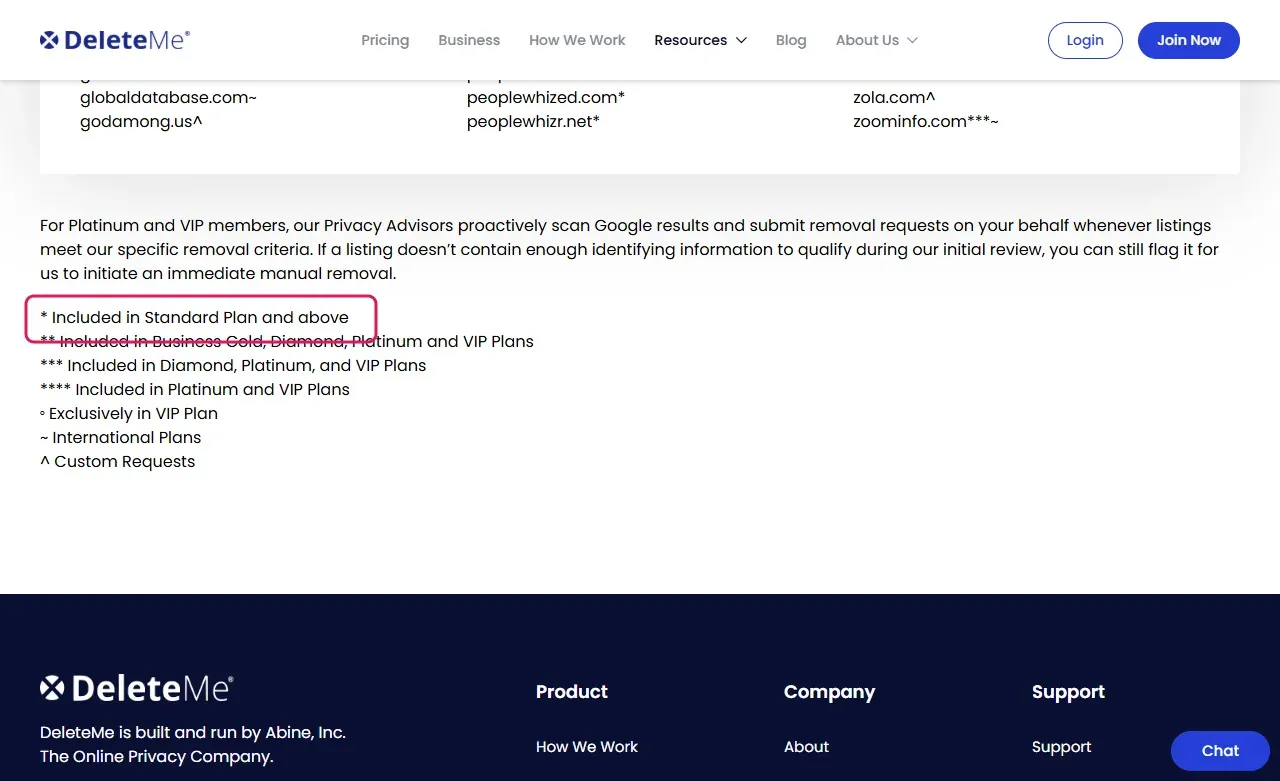This screenshot has height=781, width=1280.
Task: Click 'Included in Diamond, Platinum, and VIP Plans' note
Action: (233, 365)
